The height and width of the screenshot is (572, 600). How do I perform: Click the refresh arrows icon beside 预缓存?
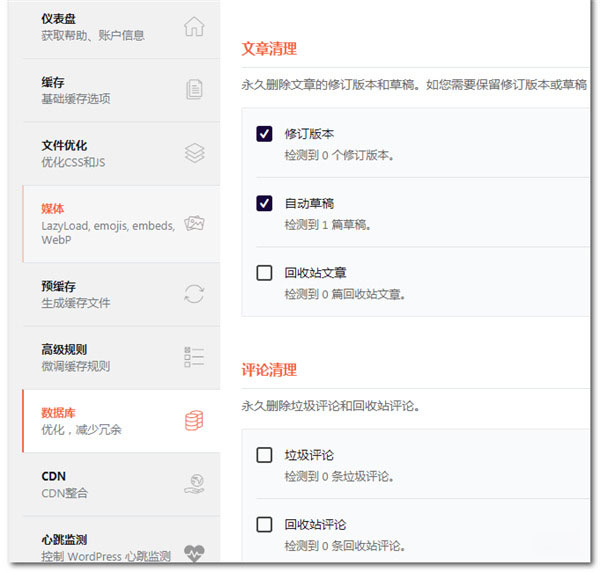(x=194, y=294)
